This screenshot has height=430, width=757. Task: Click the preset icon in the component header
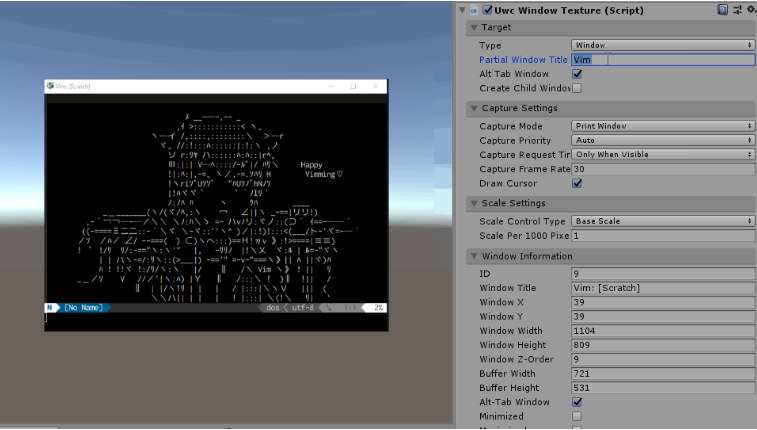(737, 10)
